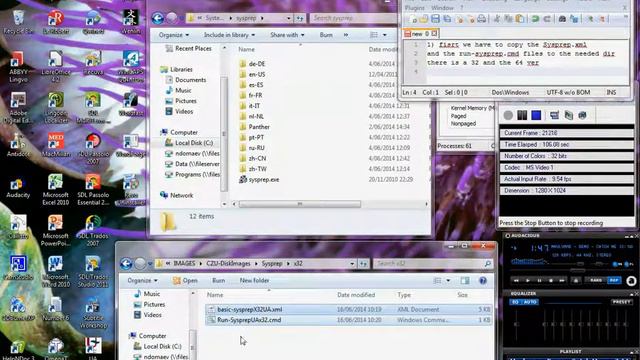Viewport: 640px width, 360px height.
Task: Select the SDL Trados 2007 desktop icon
Action: pyautogui.click(x=93, y=231)
